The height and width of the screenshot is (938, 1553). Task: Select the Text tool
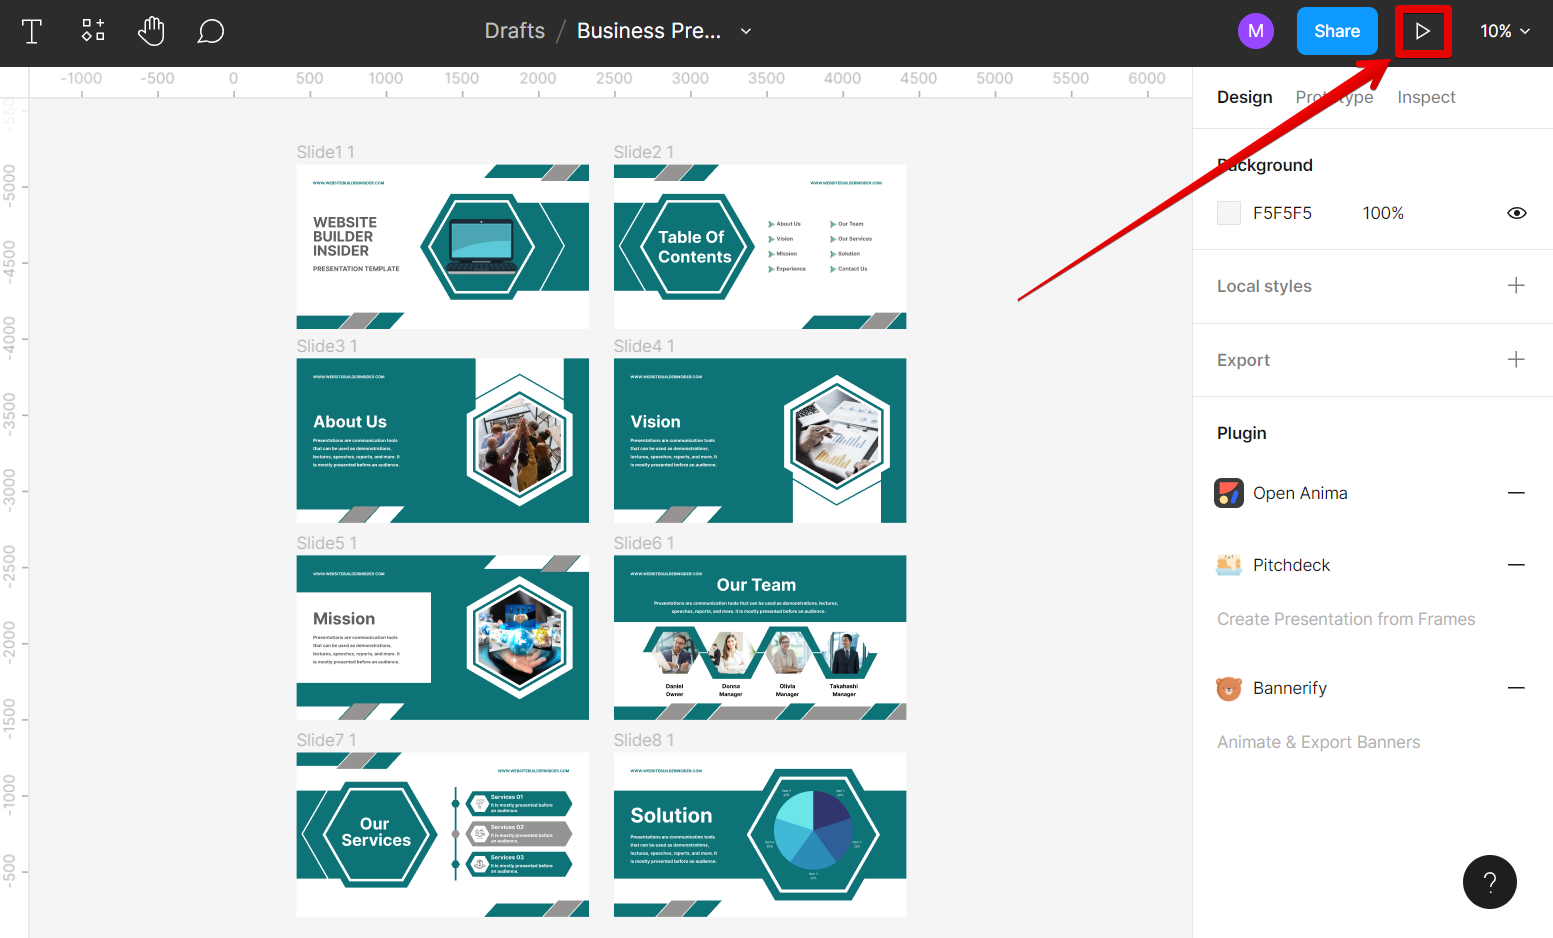31,31
